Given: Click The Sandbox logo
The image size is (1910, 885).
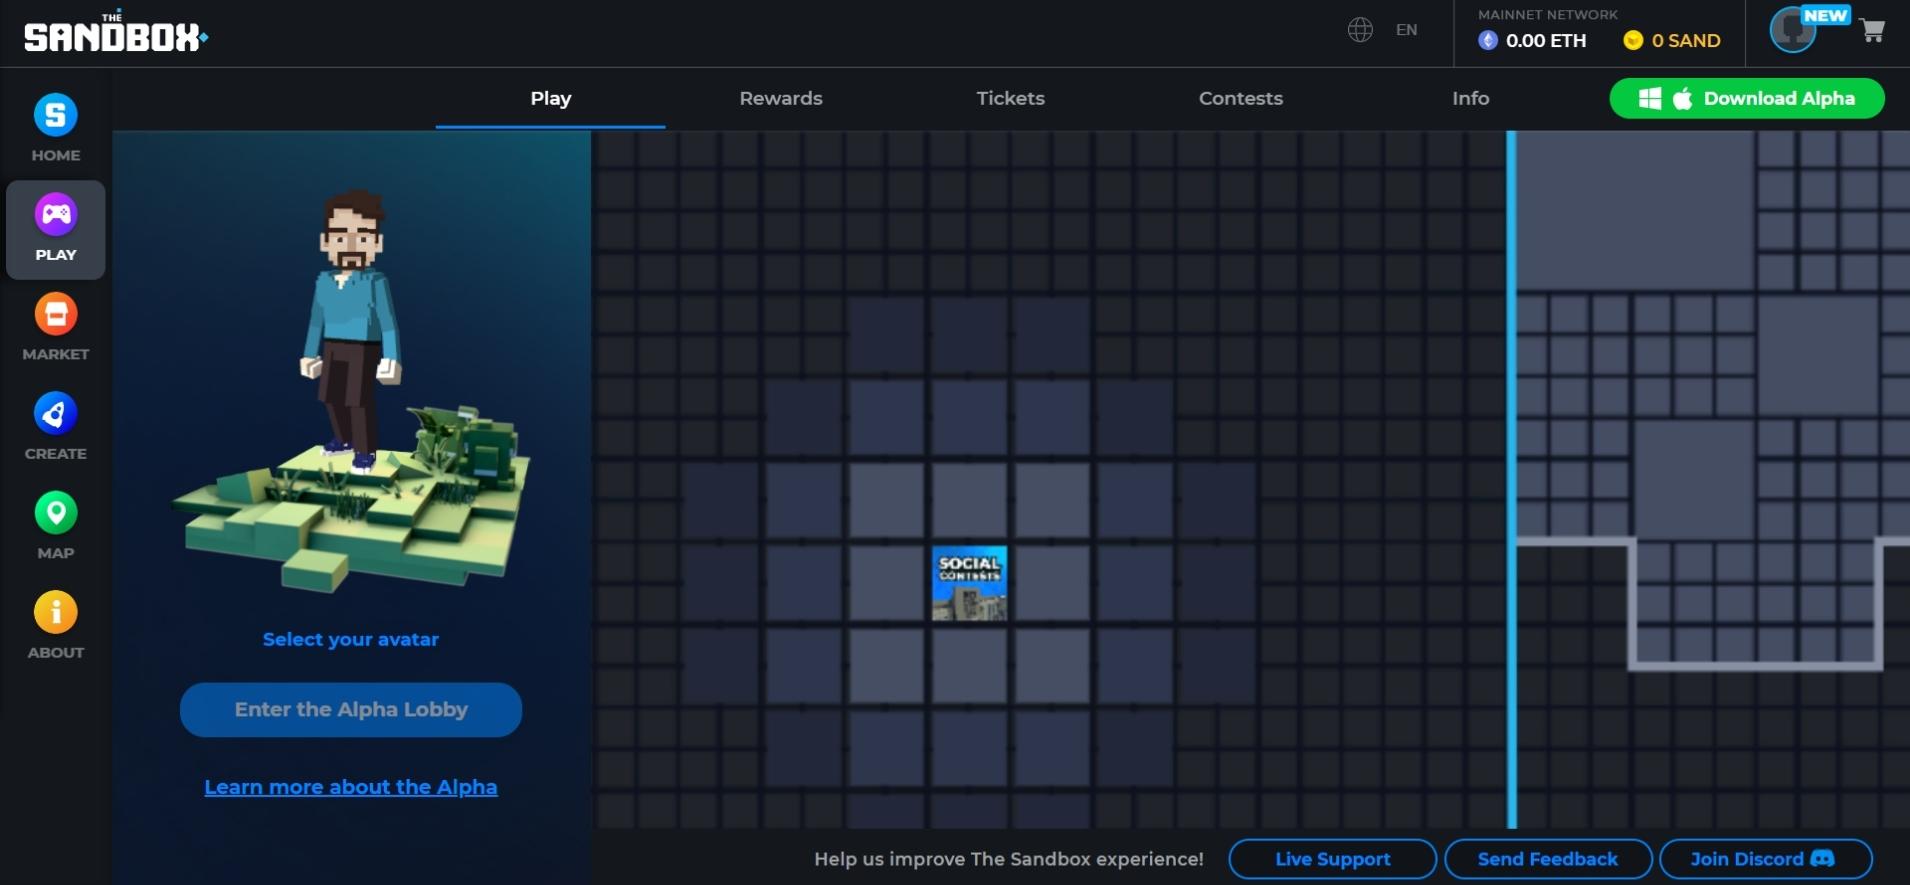Looking at the screenshot, I should point(115,33).
